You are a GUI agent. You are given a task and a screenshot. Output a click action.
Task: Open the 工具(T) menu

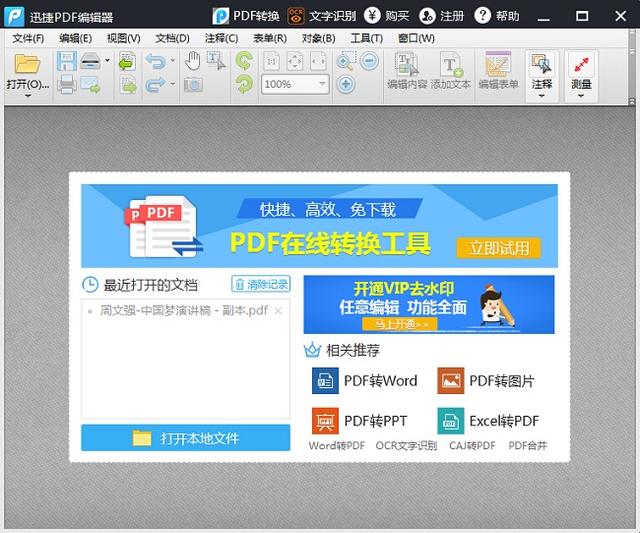(x=367, y=38)
